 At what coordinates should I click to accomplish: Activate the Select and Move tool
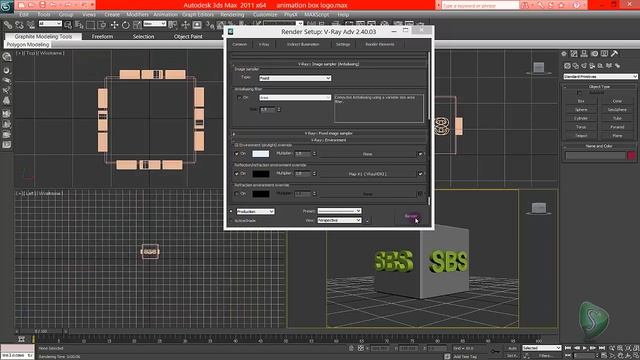tap(114, 25)
